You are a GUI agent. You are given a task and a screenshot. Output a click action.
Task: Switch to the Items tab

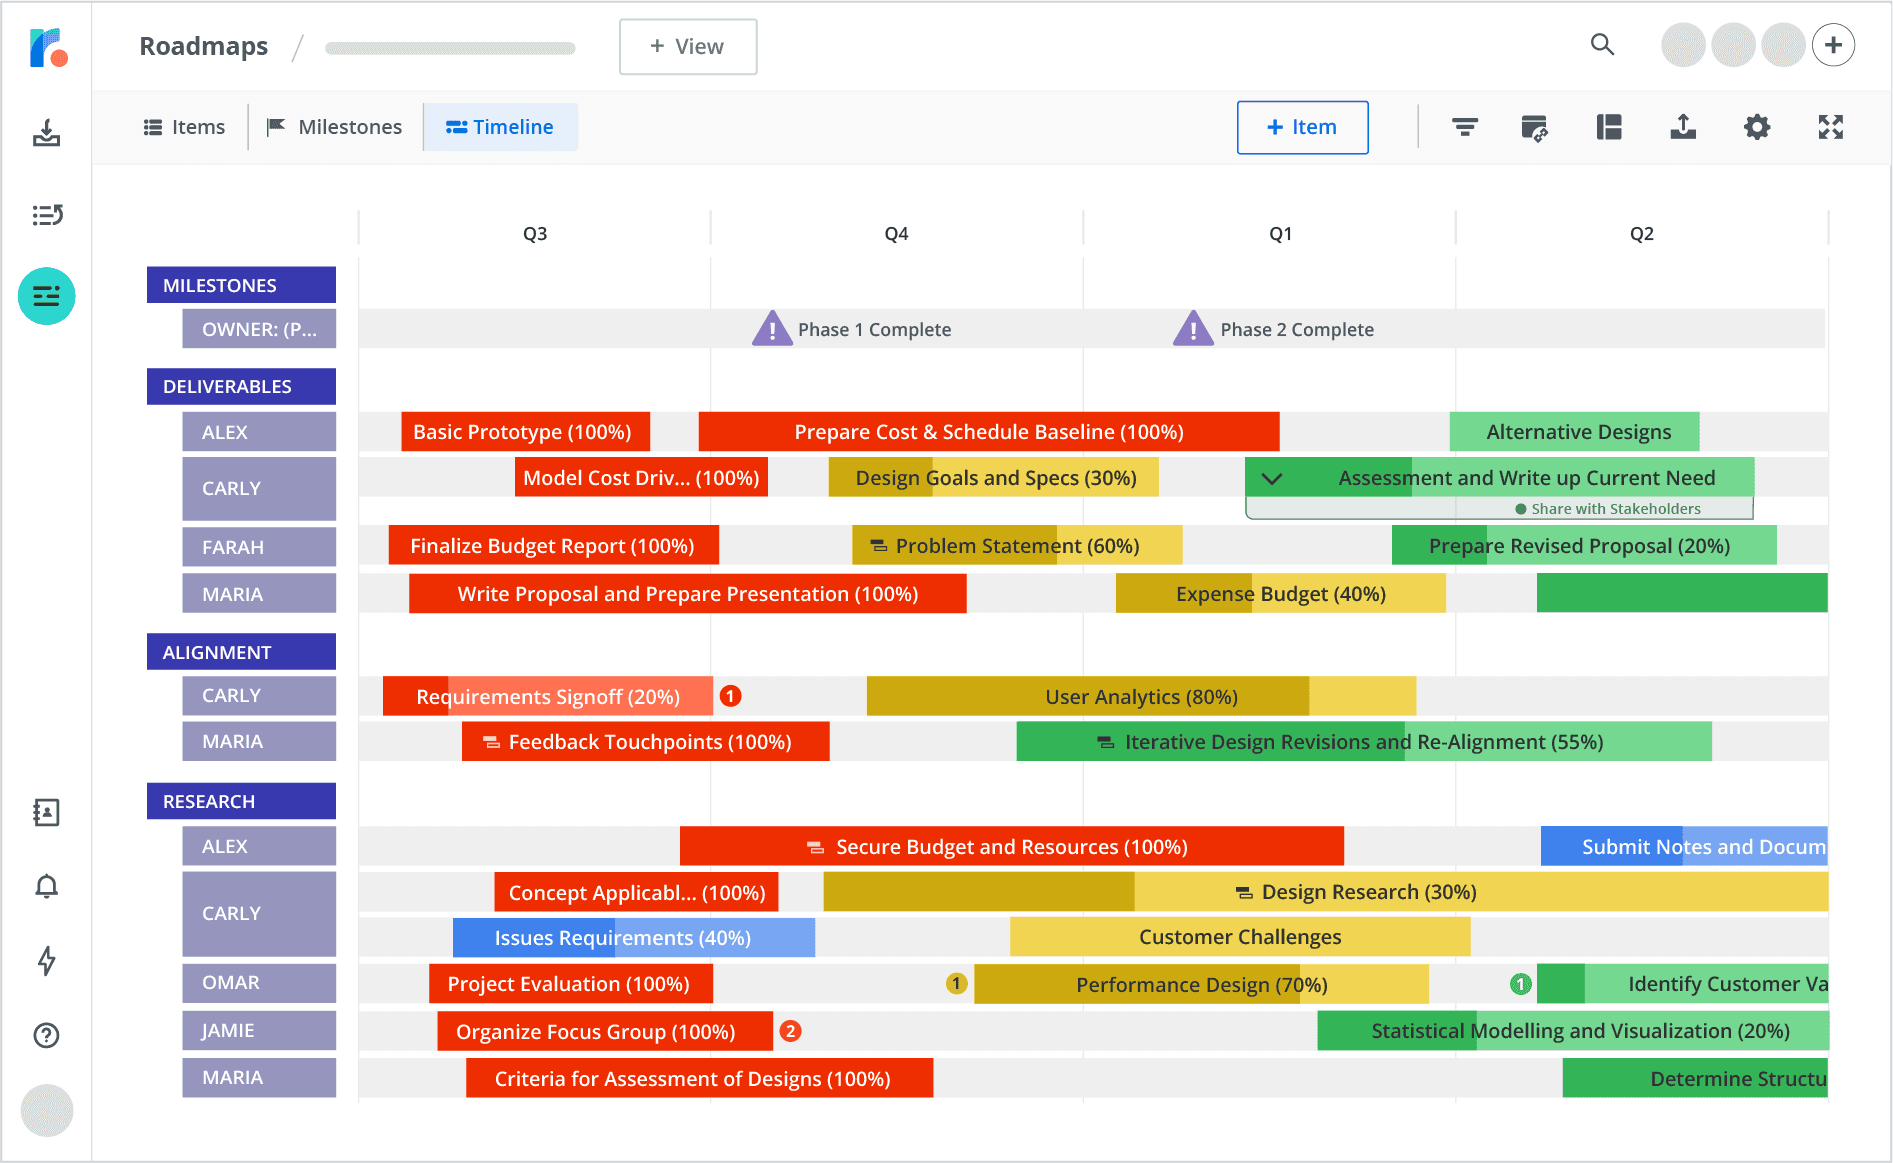coord(184,127)
